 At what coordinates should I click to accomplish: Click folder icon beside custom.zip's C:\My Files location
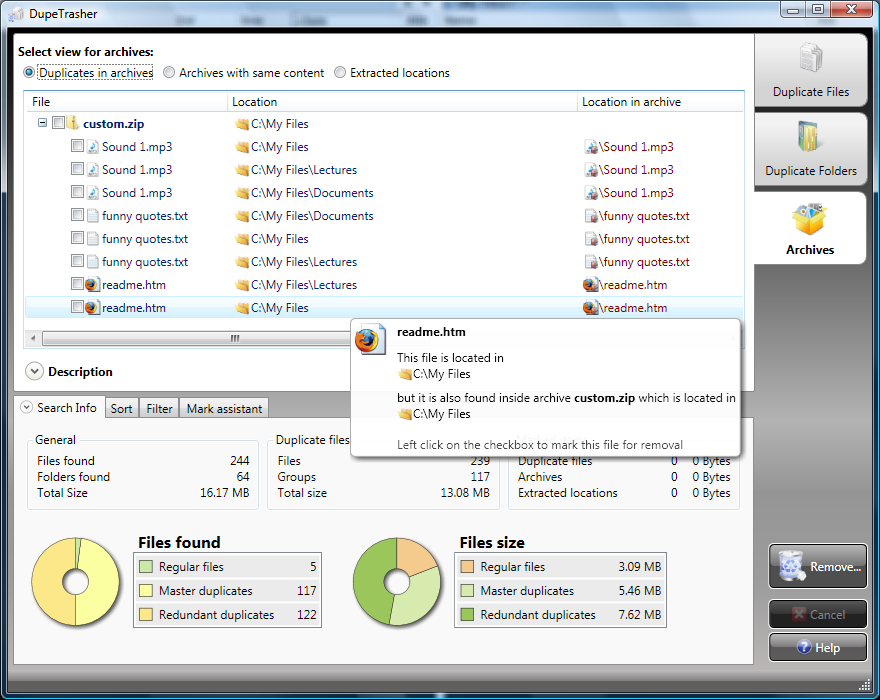point(242,124)
